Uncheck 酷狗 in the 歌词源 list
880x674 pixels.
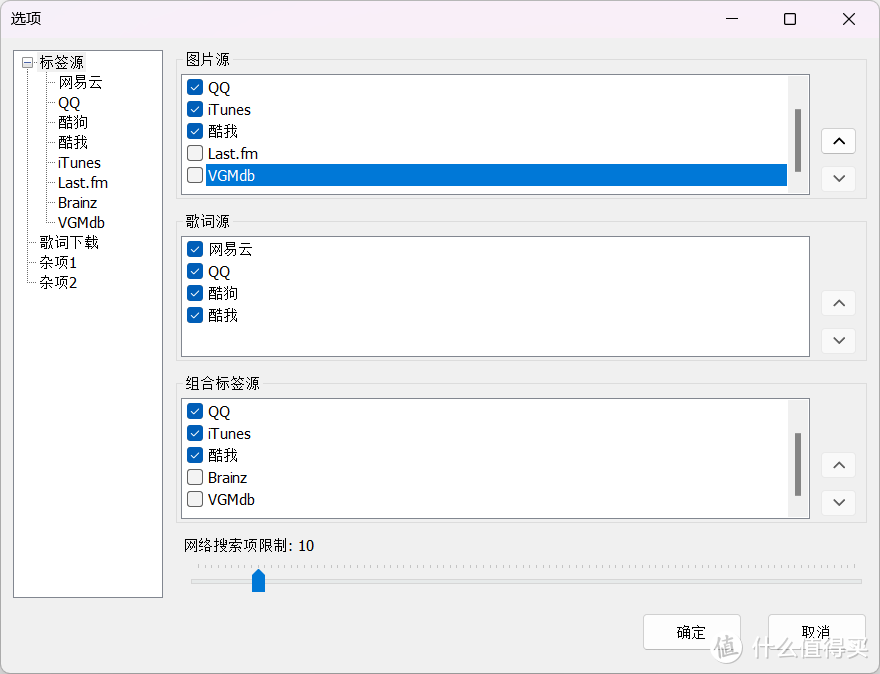click(x=194, y=293)
